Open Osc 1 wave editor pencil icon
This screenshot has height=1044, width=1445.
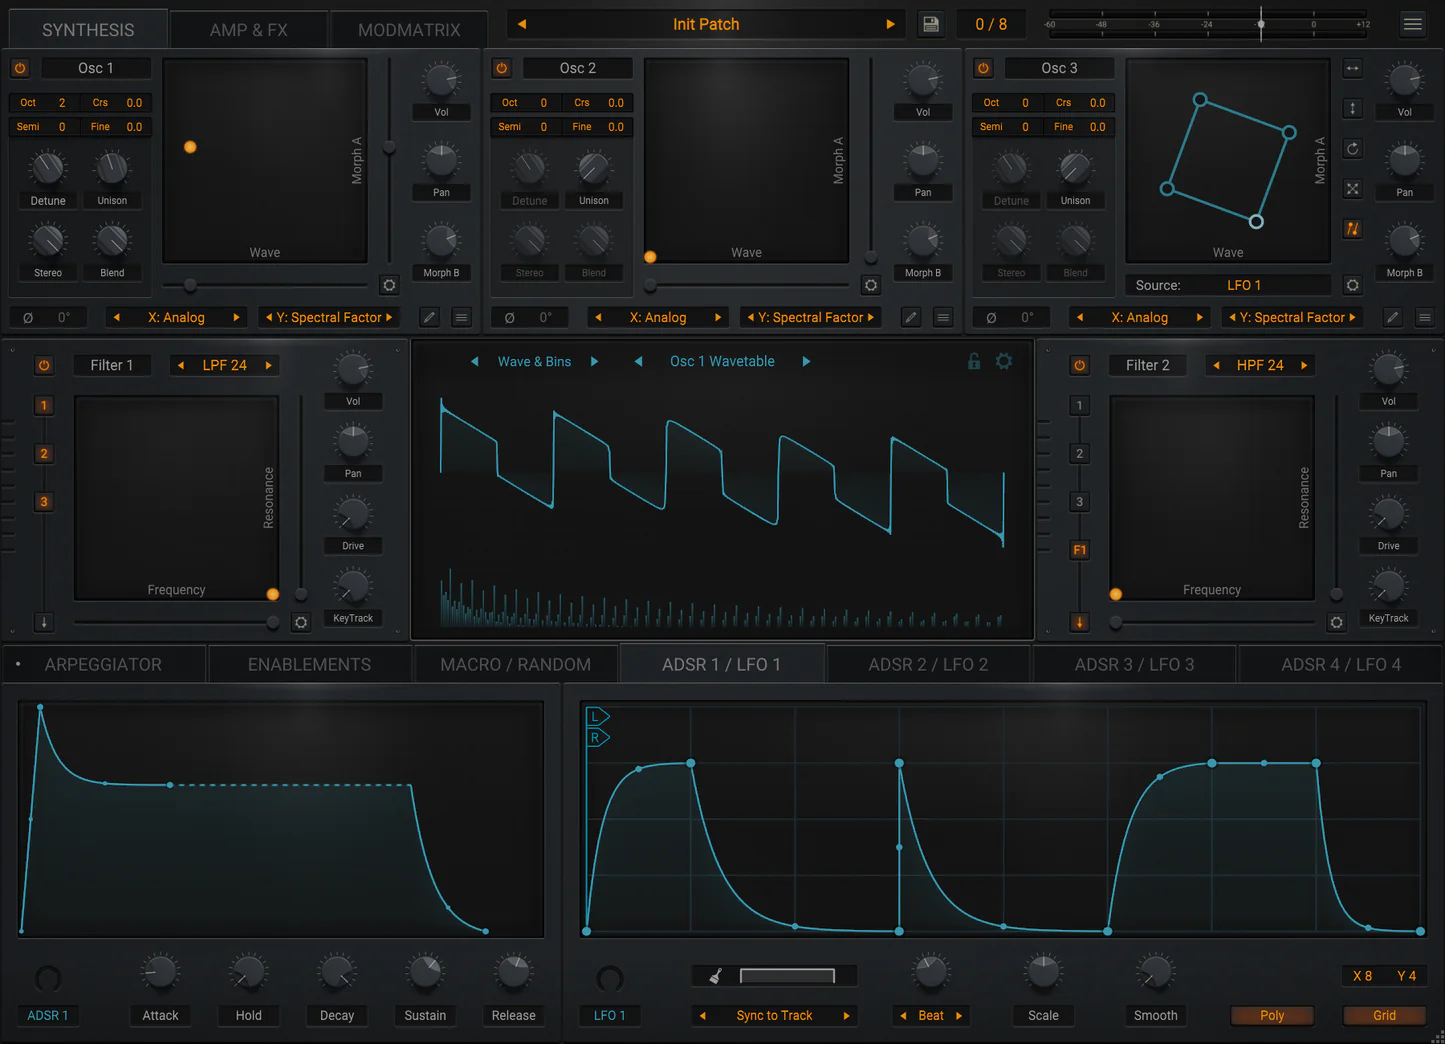coord(429,317)
